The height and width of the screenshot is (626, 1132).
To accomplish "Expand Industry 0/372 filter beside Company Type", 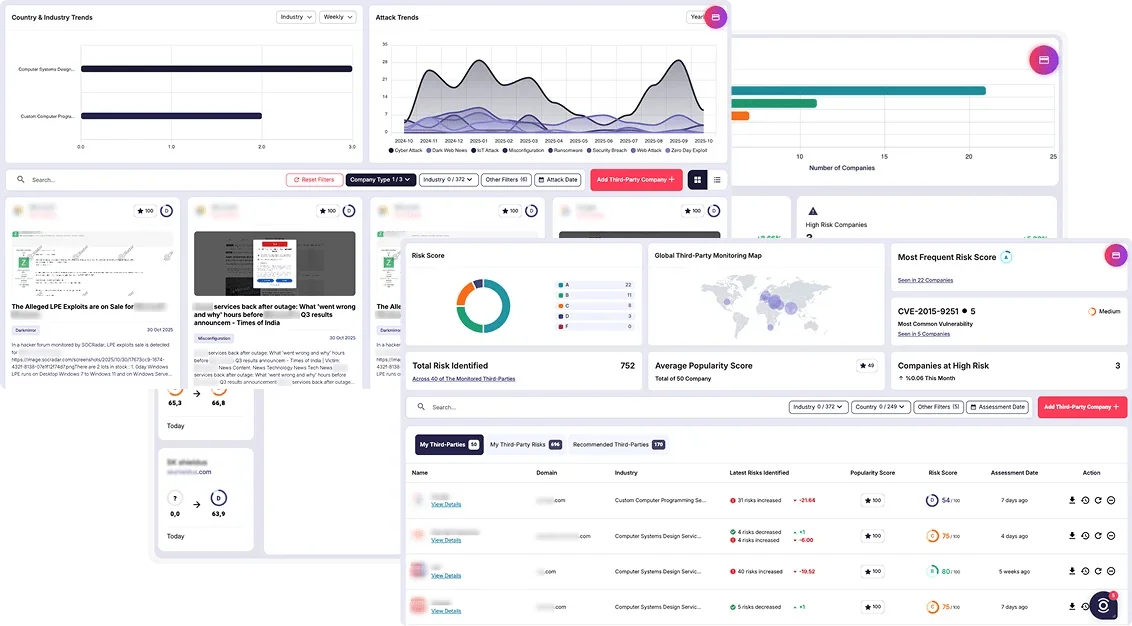I will [448, 180].
